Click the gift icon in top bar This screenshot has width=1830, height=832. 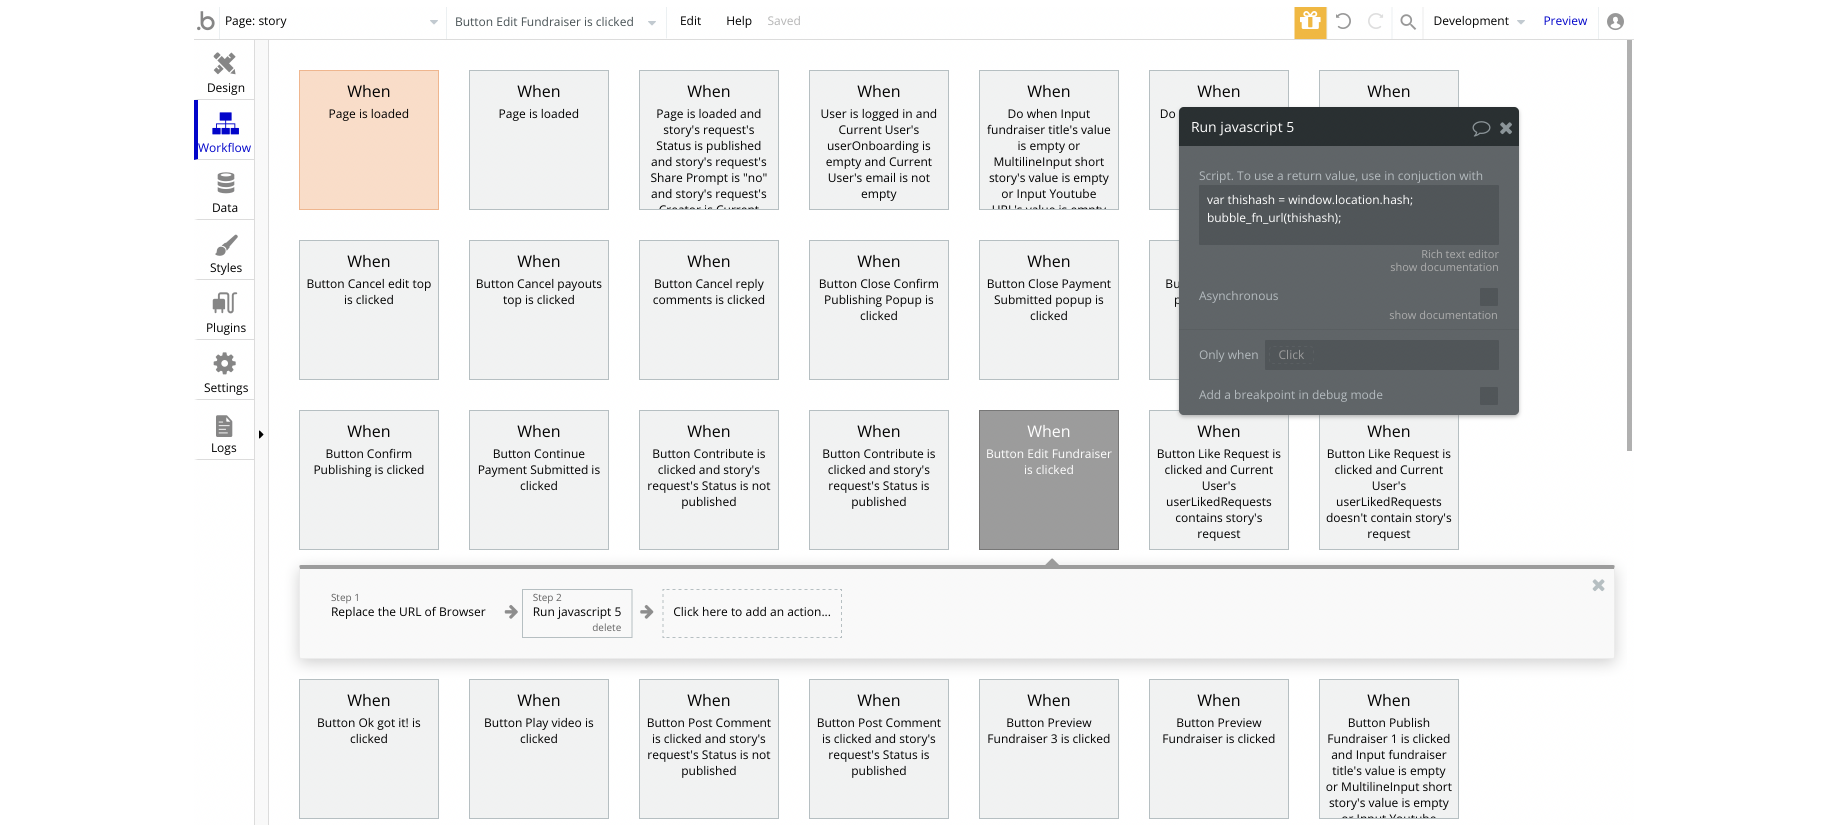pos(1310,21)
